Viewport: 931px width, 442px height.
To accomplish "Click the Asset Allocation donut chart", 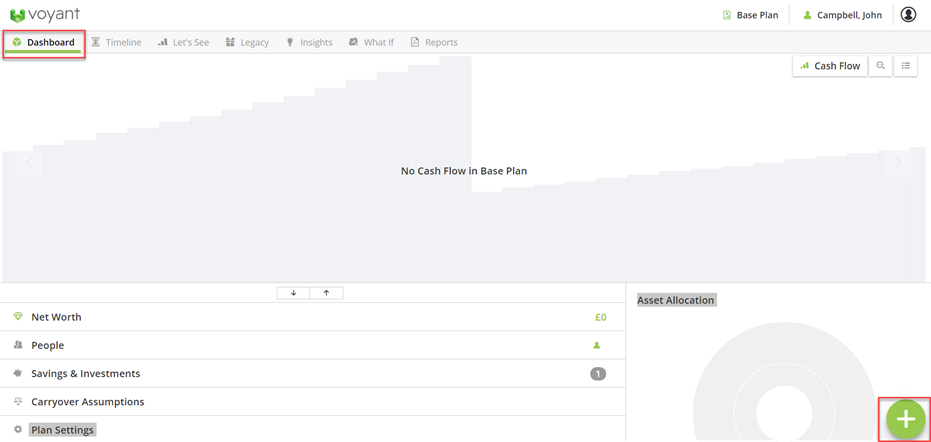I will point(784,383).
